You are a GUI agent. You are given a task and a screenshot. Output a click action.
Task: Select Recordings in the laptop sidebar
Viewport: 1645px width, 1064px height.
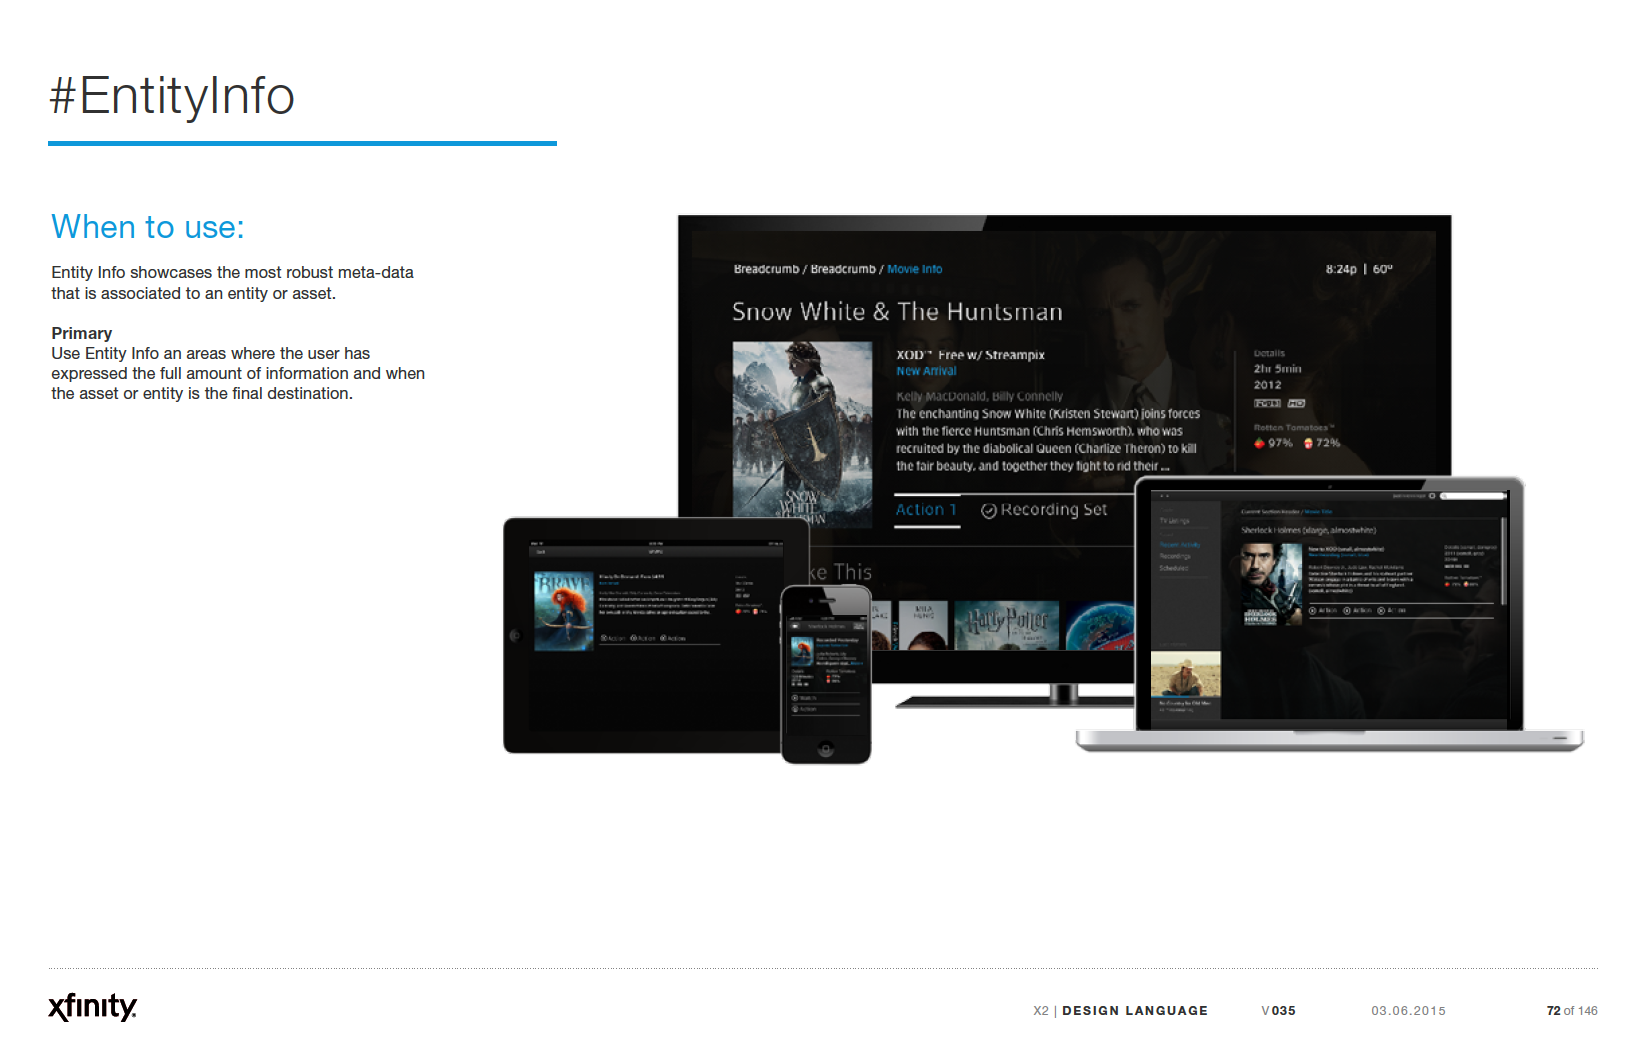[x=1175, y=556]
